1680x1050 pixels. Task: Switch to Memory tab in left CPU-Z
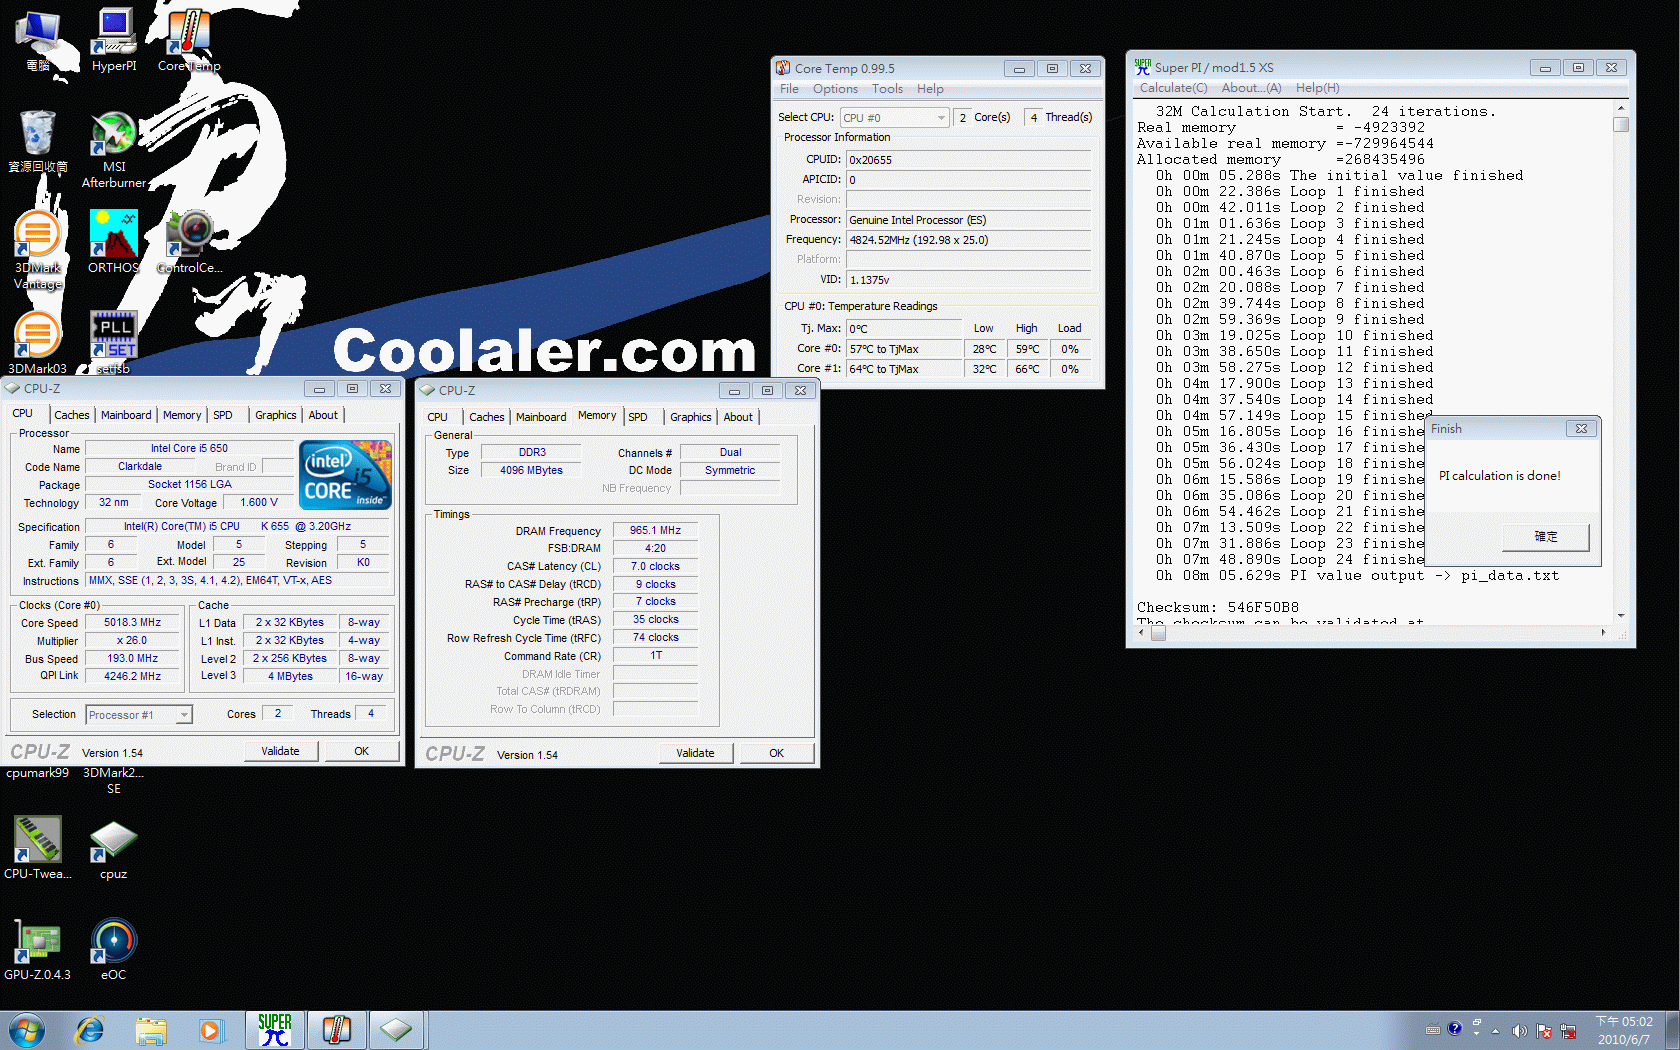tap(182, 415)
